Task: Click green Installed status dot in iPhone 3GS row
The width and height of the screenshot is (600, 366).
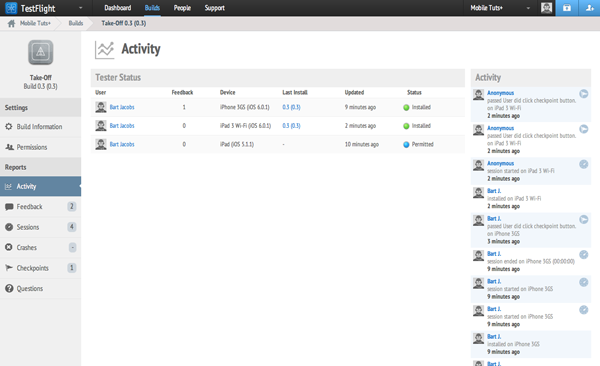Action: coord(406,108)
